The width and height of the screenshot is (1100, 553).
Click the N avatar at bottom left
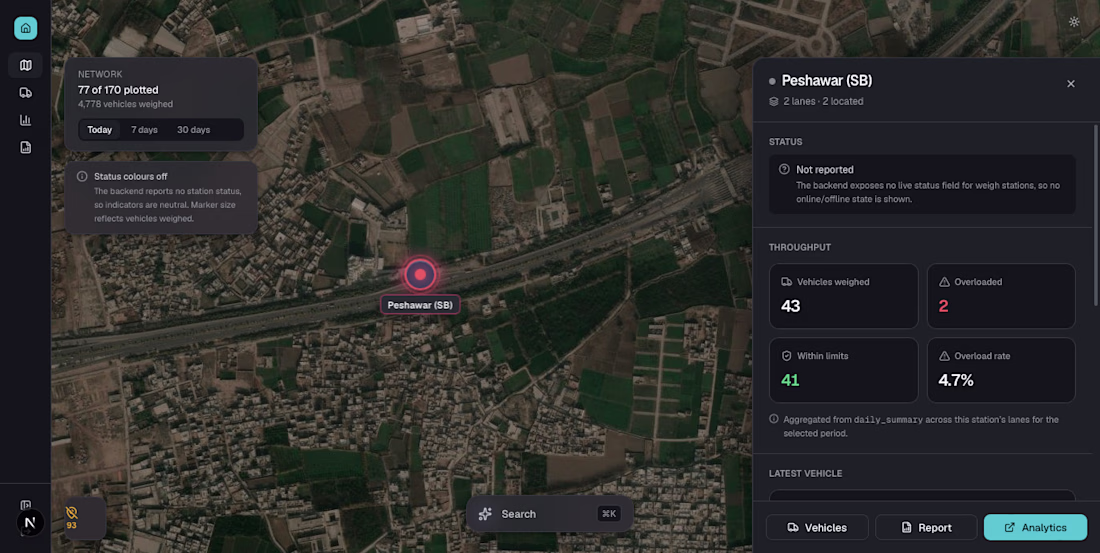pyautogui.click(x=29, y=523)
